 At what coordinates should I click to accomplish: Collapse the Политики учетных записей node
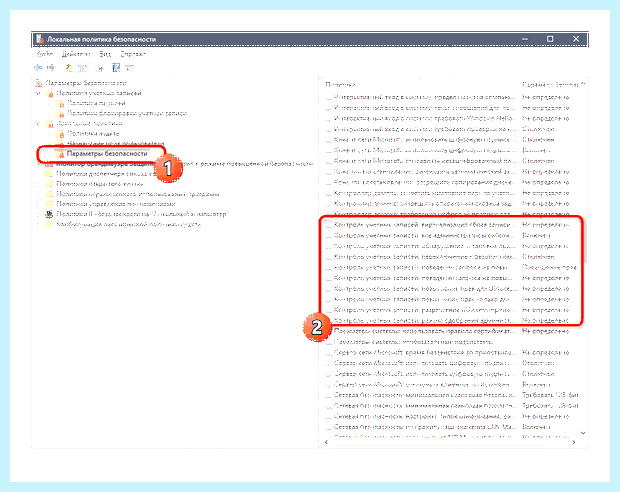(38, 93)
